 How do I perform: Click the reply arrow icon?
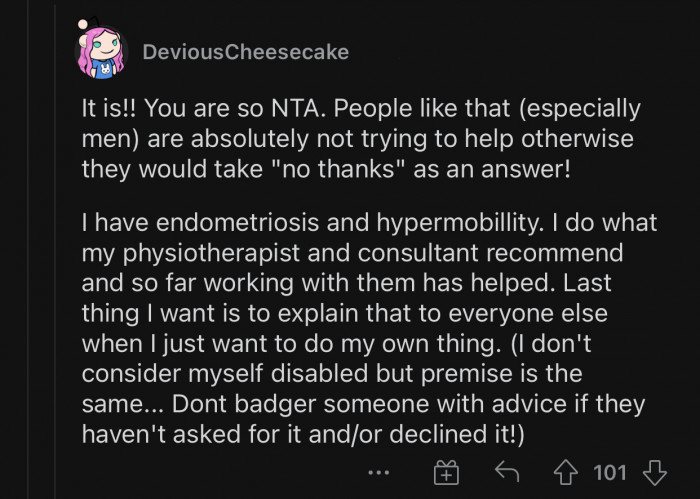(509, 471)
